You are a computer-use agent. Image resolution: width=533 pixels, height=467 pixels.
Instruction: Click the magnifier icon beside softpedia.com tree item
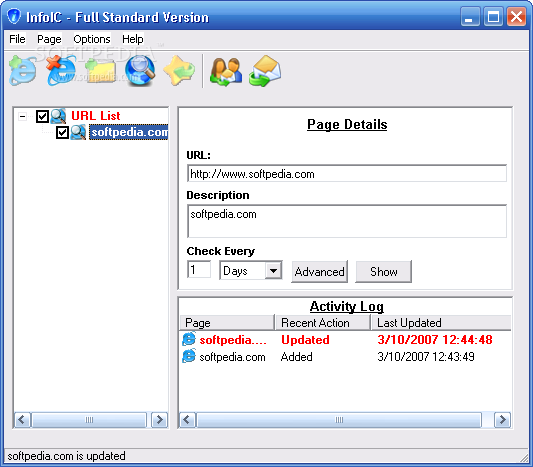coord(78,132)
